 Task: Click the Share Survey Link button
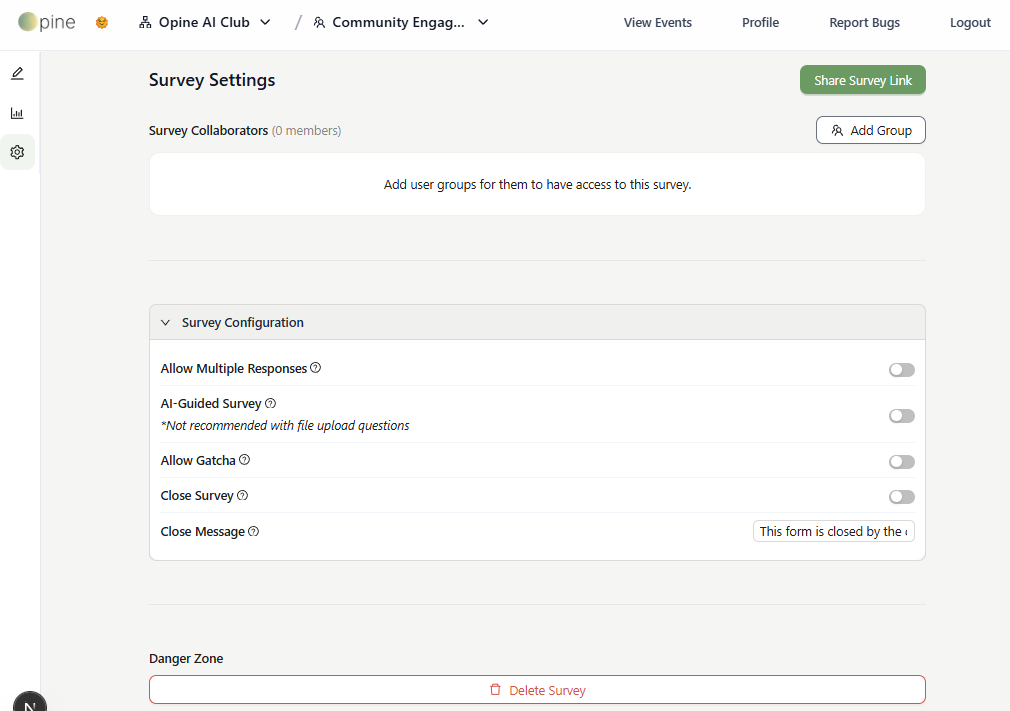862,80
